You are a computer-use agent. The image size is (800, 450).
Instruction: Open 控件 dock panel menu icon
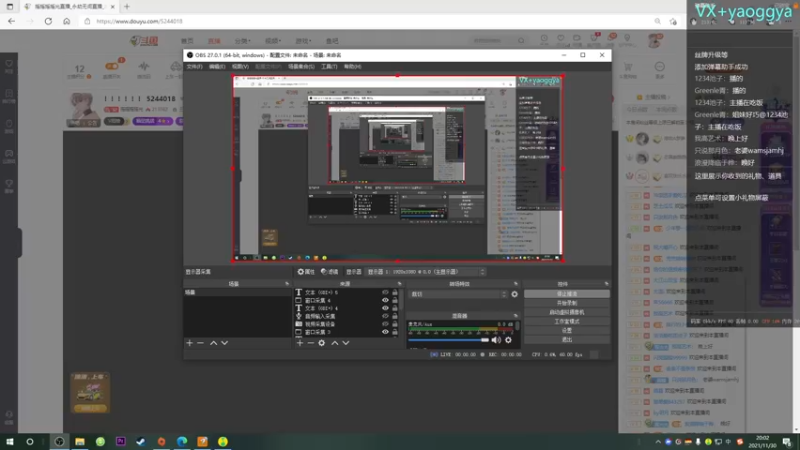coord(606,284)
